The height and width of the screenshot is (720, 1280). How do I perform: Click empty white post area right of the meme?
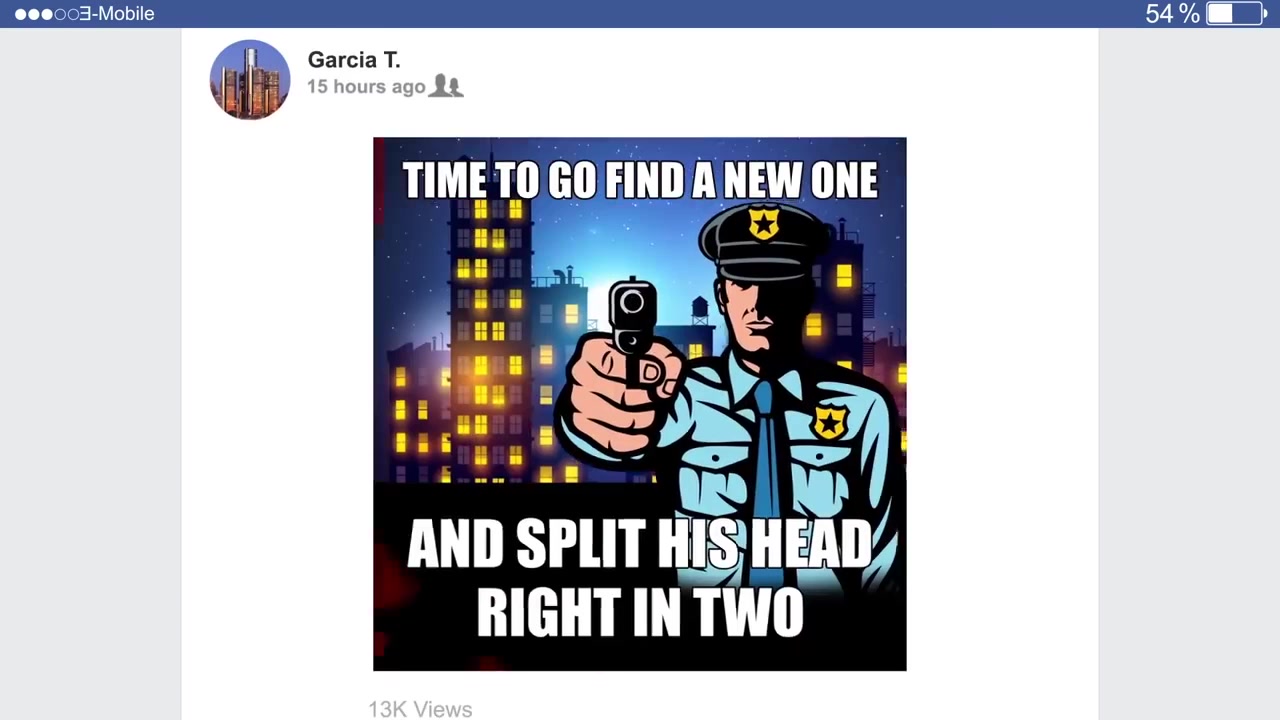1002,400
